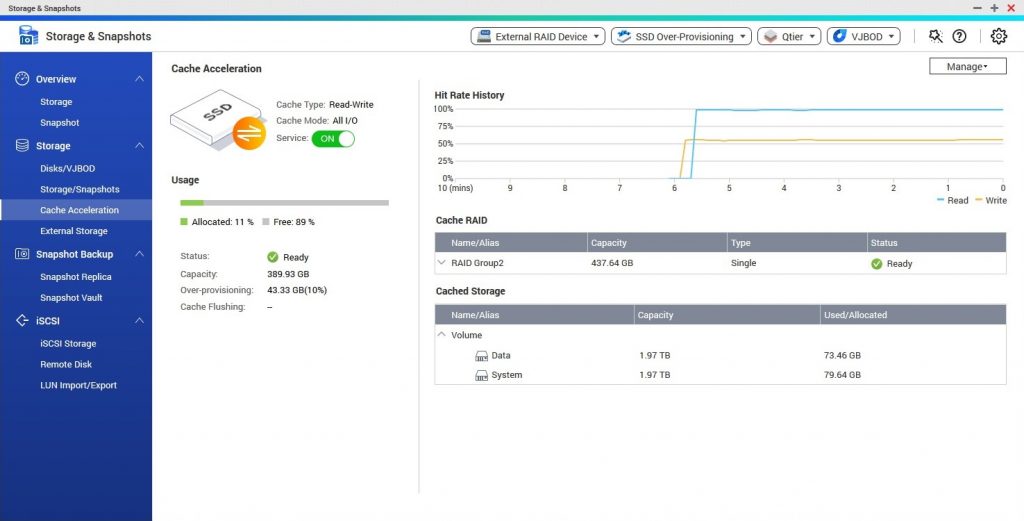
Task: Click the 437.64 GB capacity cell
Action: [x=612, y=263]
